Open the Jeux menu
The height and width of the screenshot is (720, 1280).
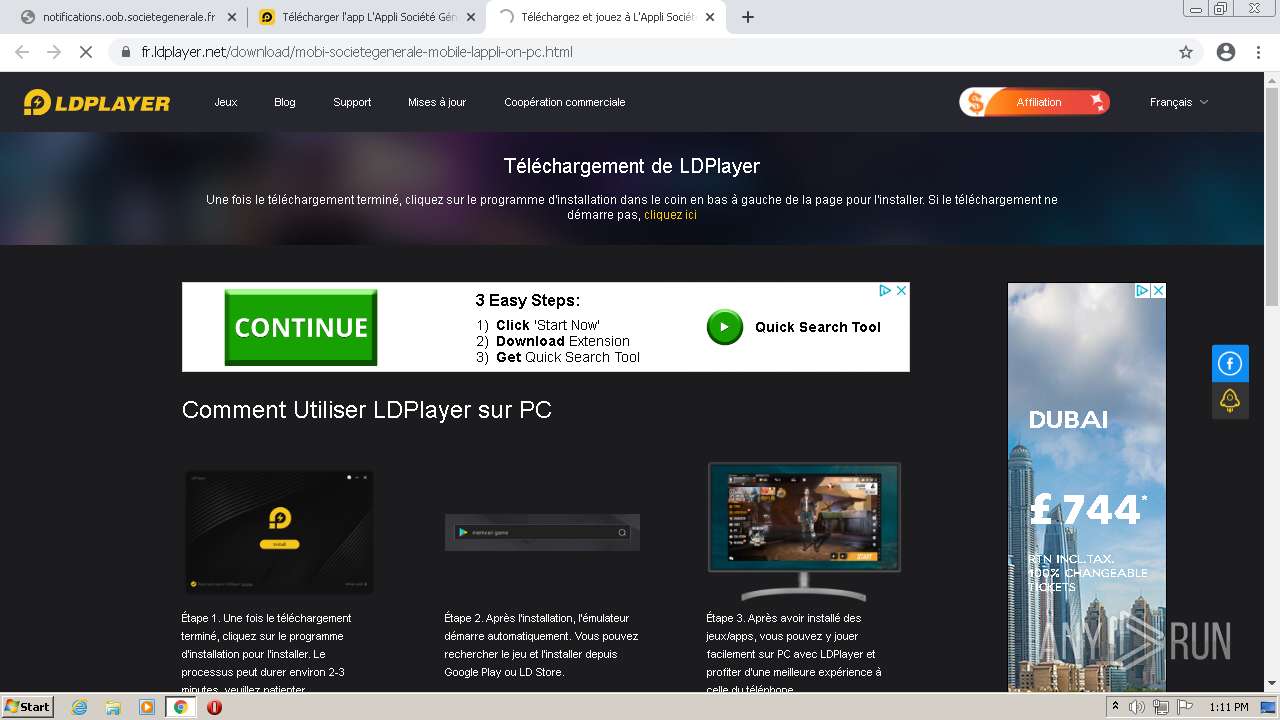tap(226, 102)
